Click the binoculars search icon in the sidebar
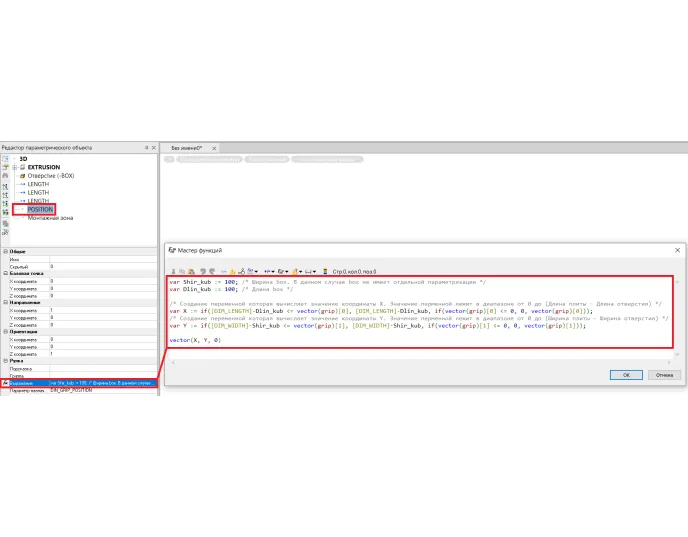 click(5, 175)
